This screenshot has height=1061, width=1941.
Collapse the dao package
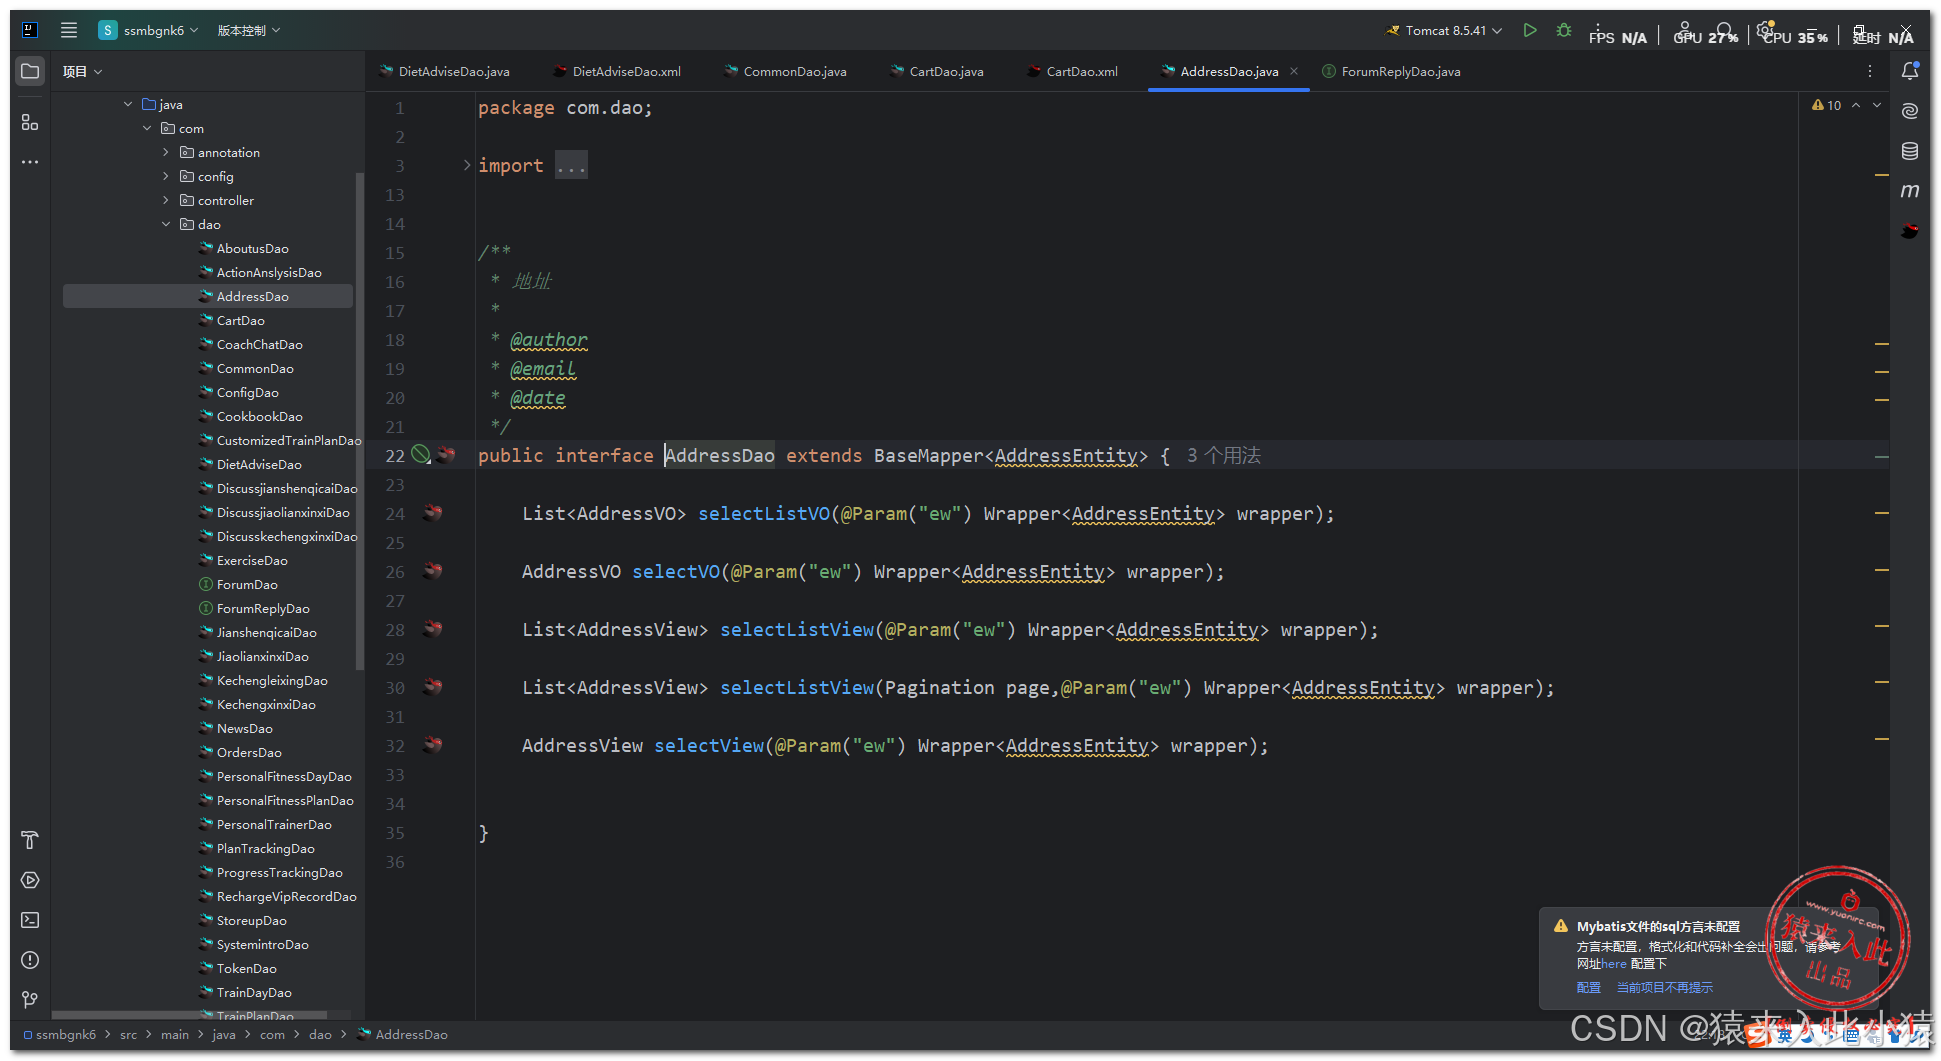[x=166, y=224]
